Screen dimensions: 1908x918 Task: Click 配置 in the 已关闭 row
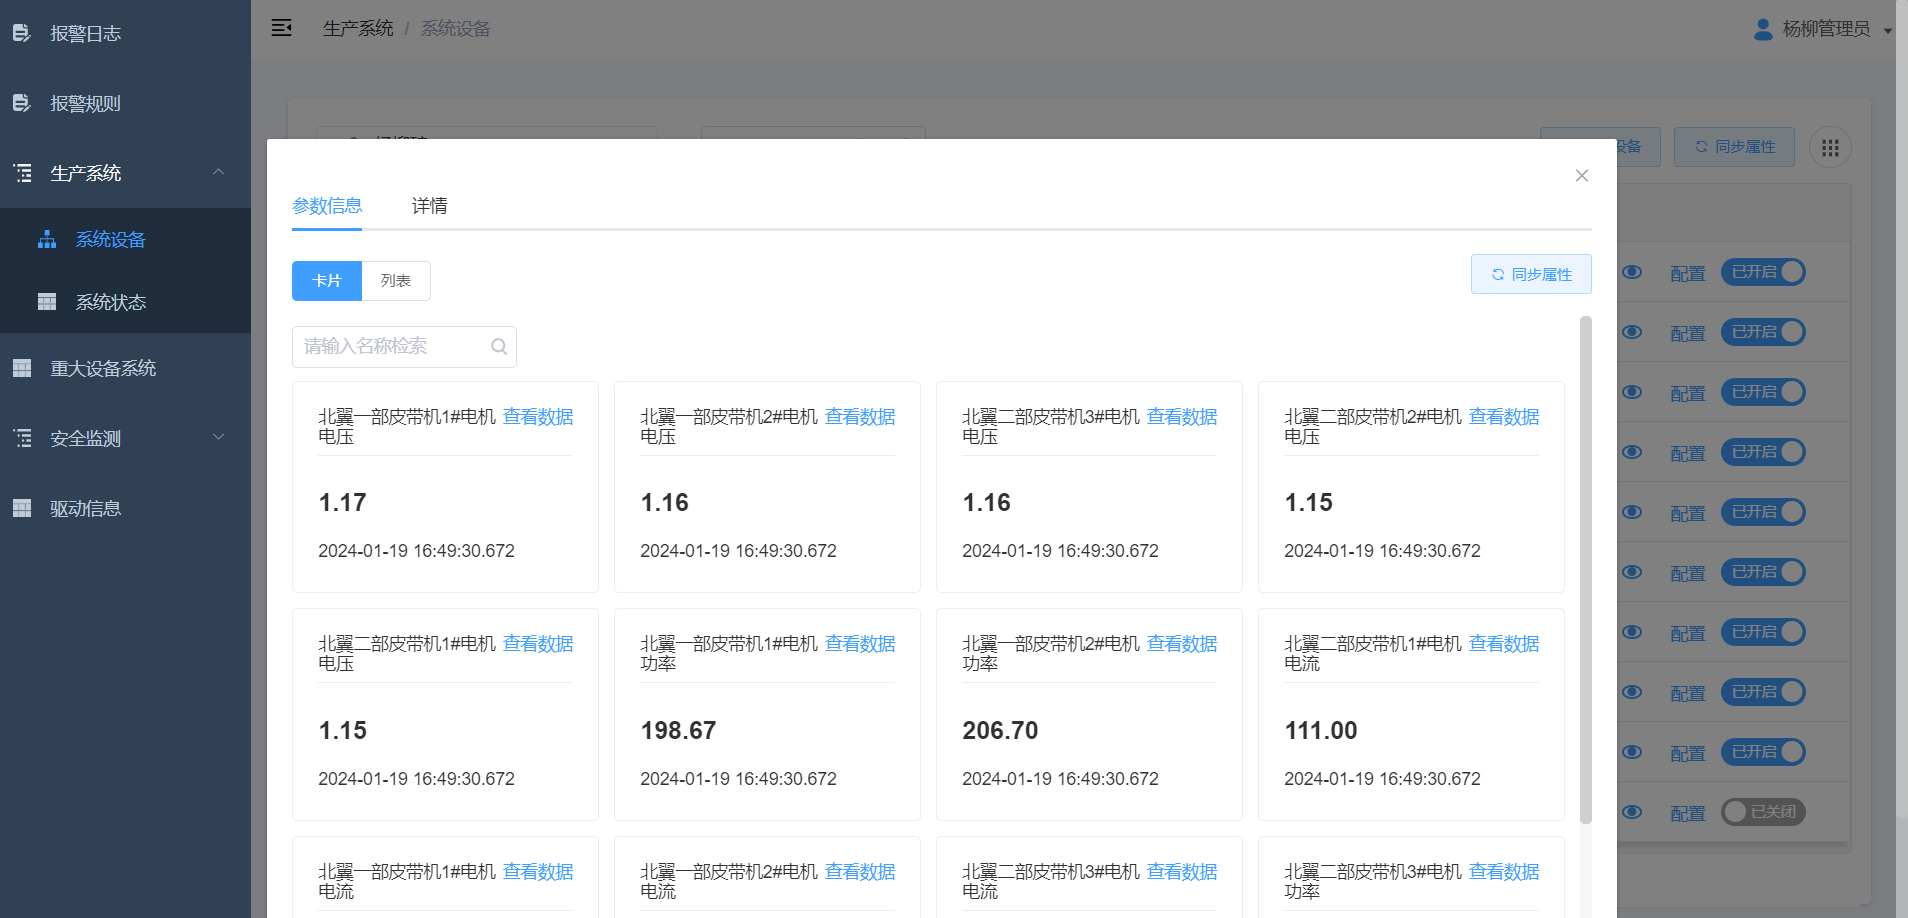pyautogui.click(x=1688, y=814)
